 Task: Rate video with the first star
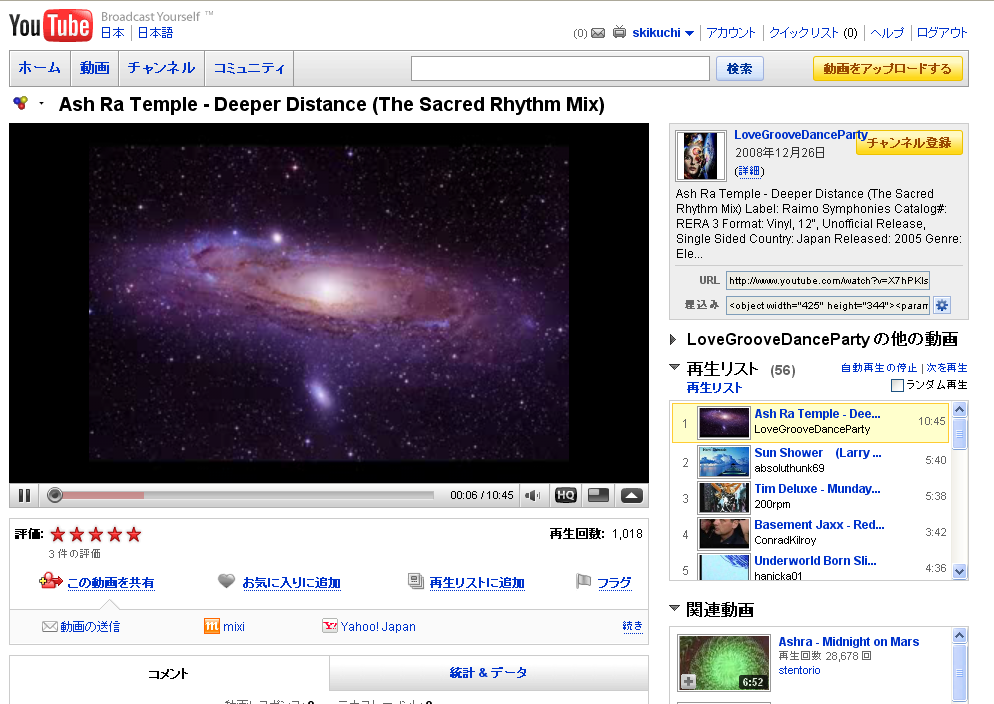[58, 534]
